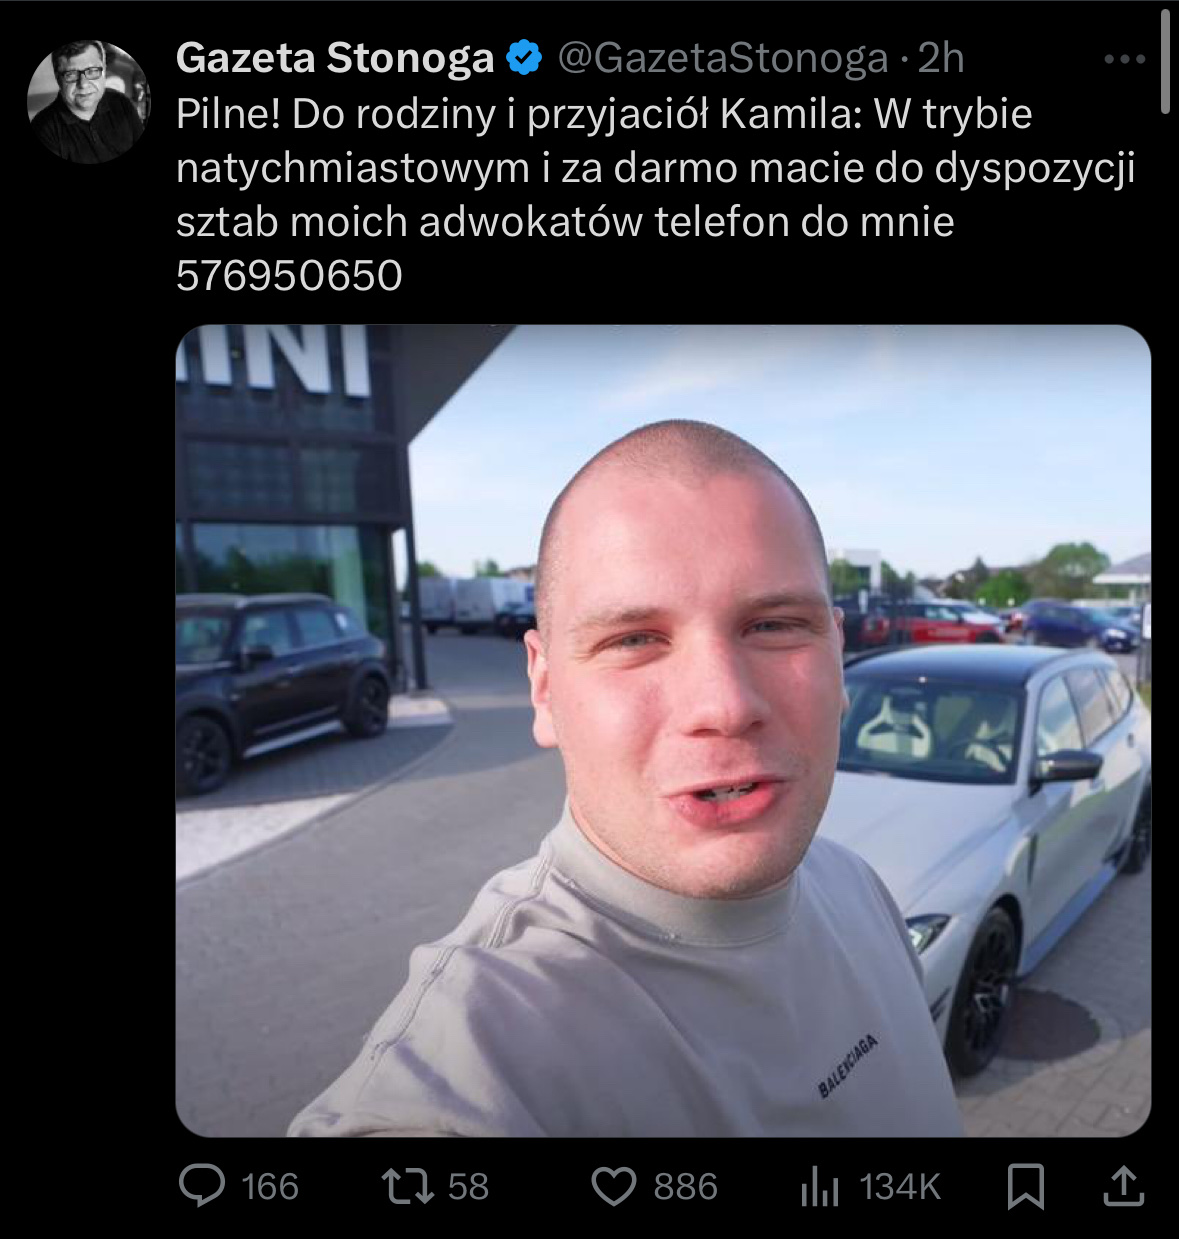This screenshot has height=1239, width=1179.
Task: Click the 58 reposts count
Action: (x=468, y=1187)
